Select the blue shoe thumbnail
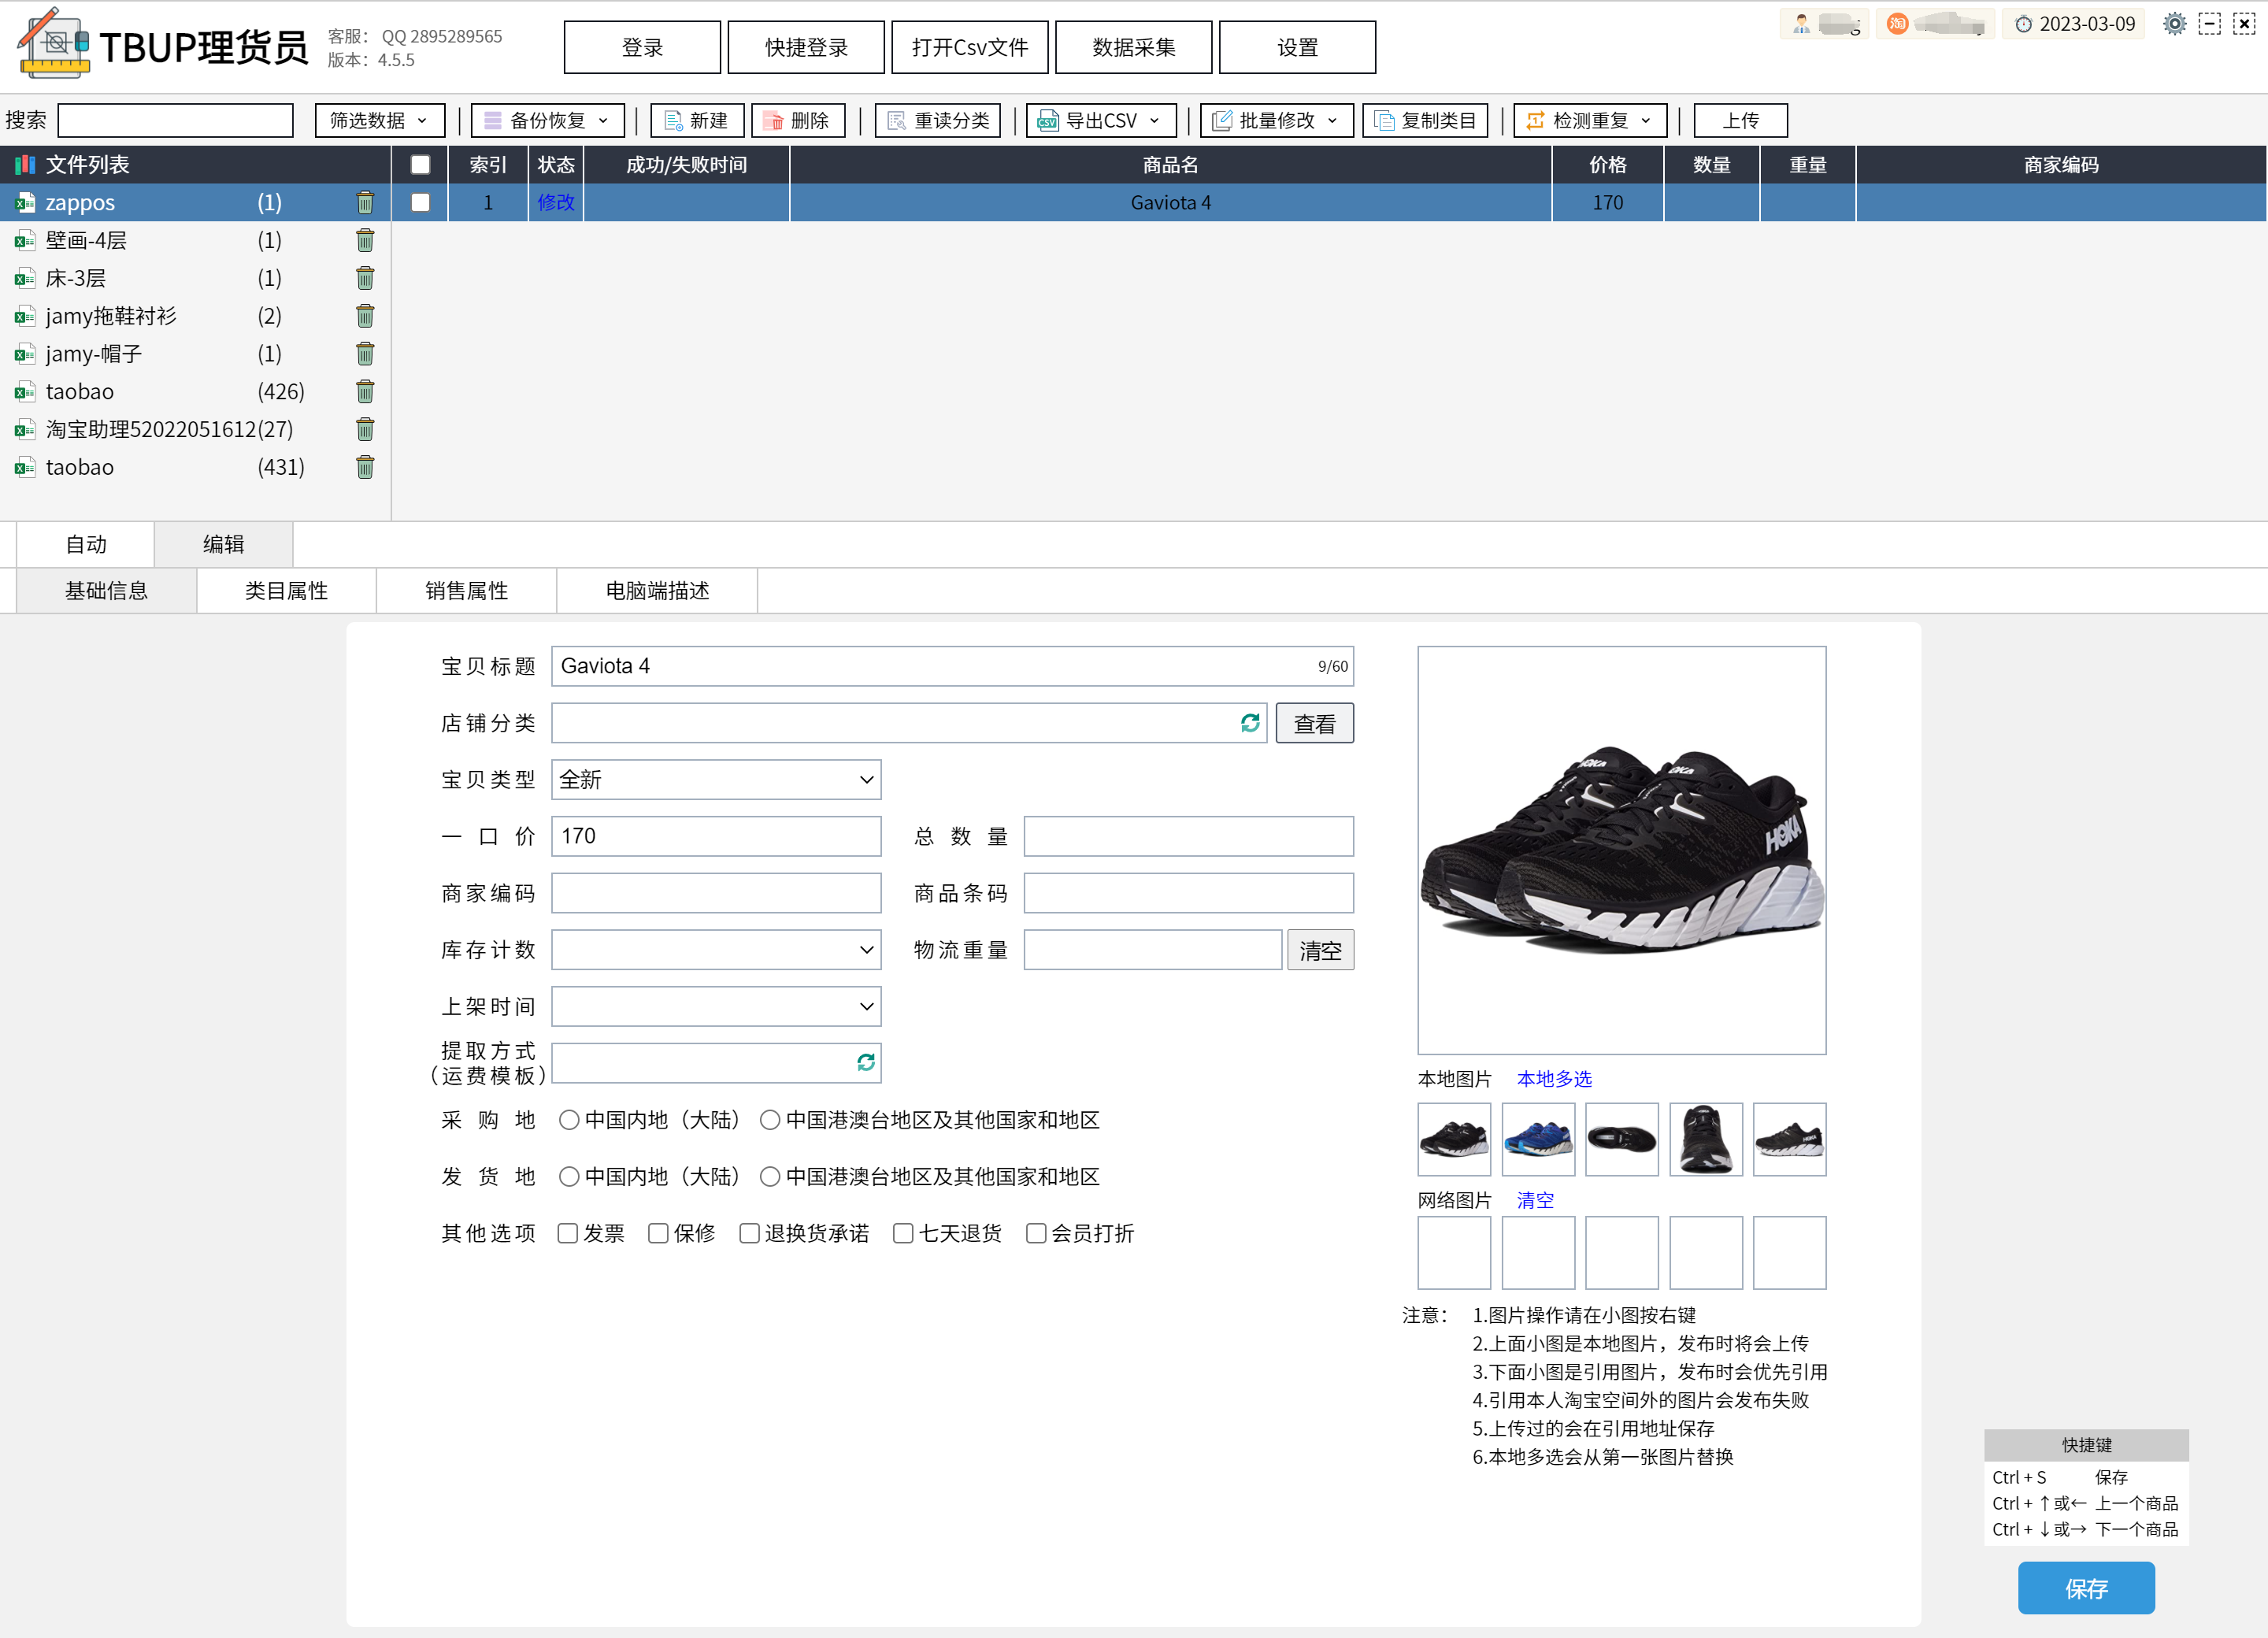Viewport: 2268px width, 1638px height. click(x=1538, y=1139)
